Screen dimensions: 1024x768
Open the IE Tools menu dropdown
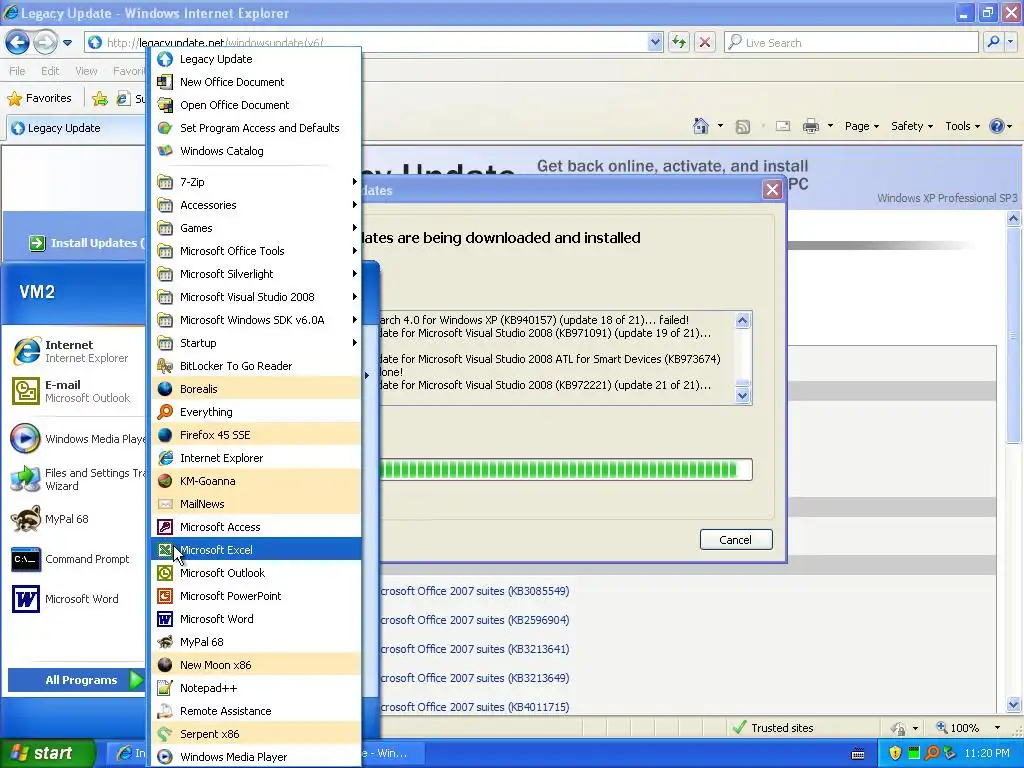(963, 126)
